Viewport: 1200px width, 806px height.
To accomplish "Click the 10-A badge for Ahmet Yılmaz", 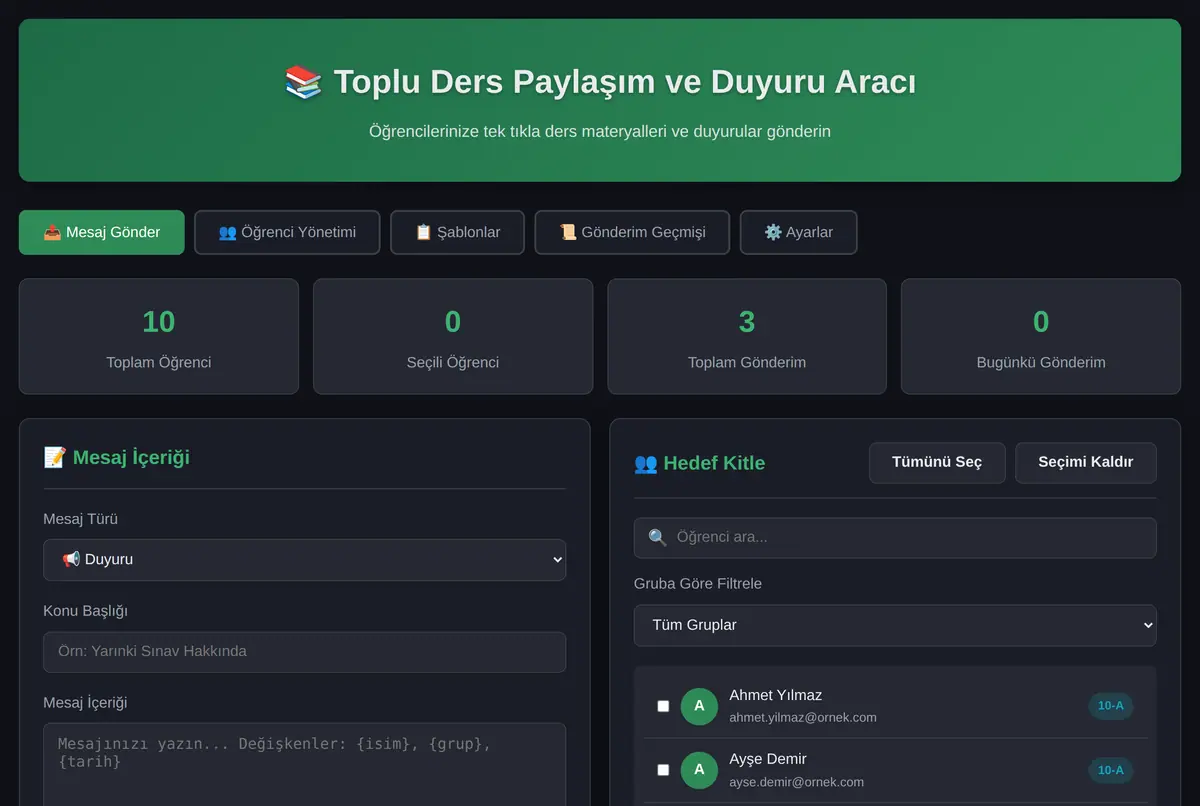I will point(1110,706).
